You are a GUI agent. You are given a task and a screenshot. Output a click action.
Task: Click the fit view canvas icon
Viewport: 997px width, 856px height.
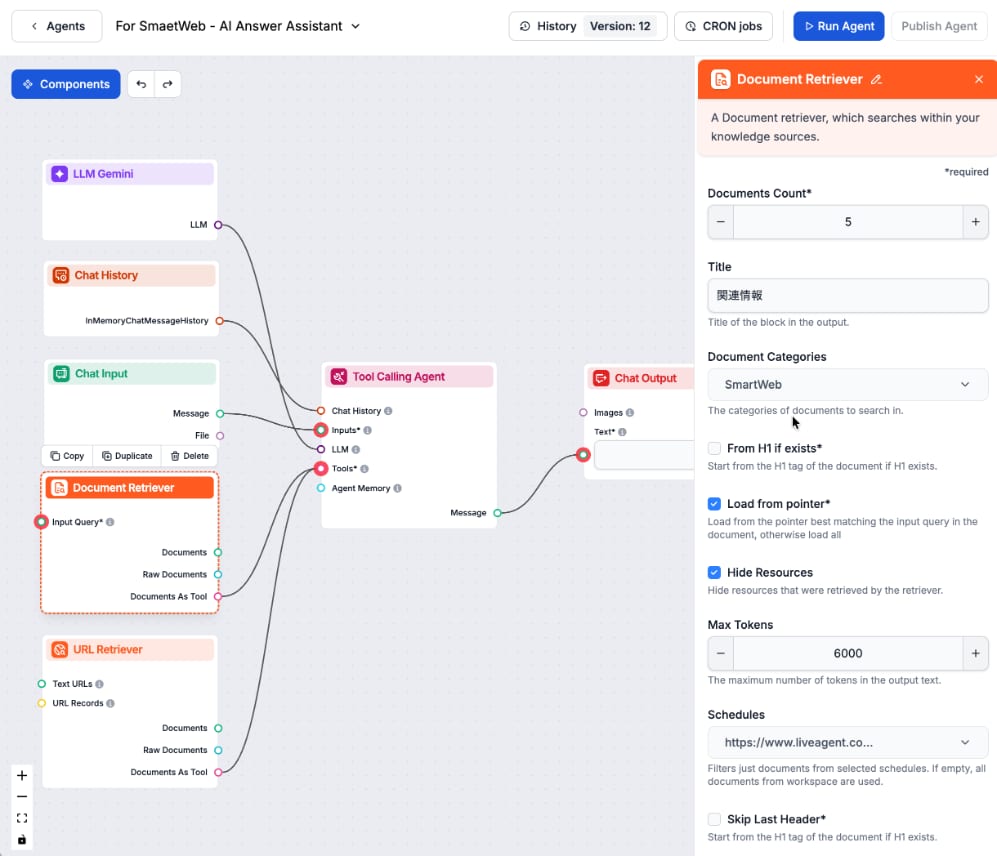(22, 818)
